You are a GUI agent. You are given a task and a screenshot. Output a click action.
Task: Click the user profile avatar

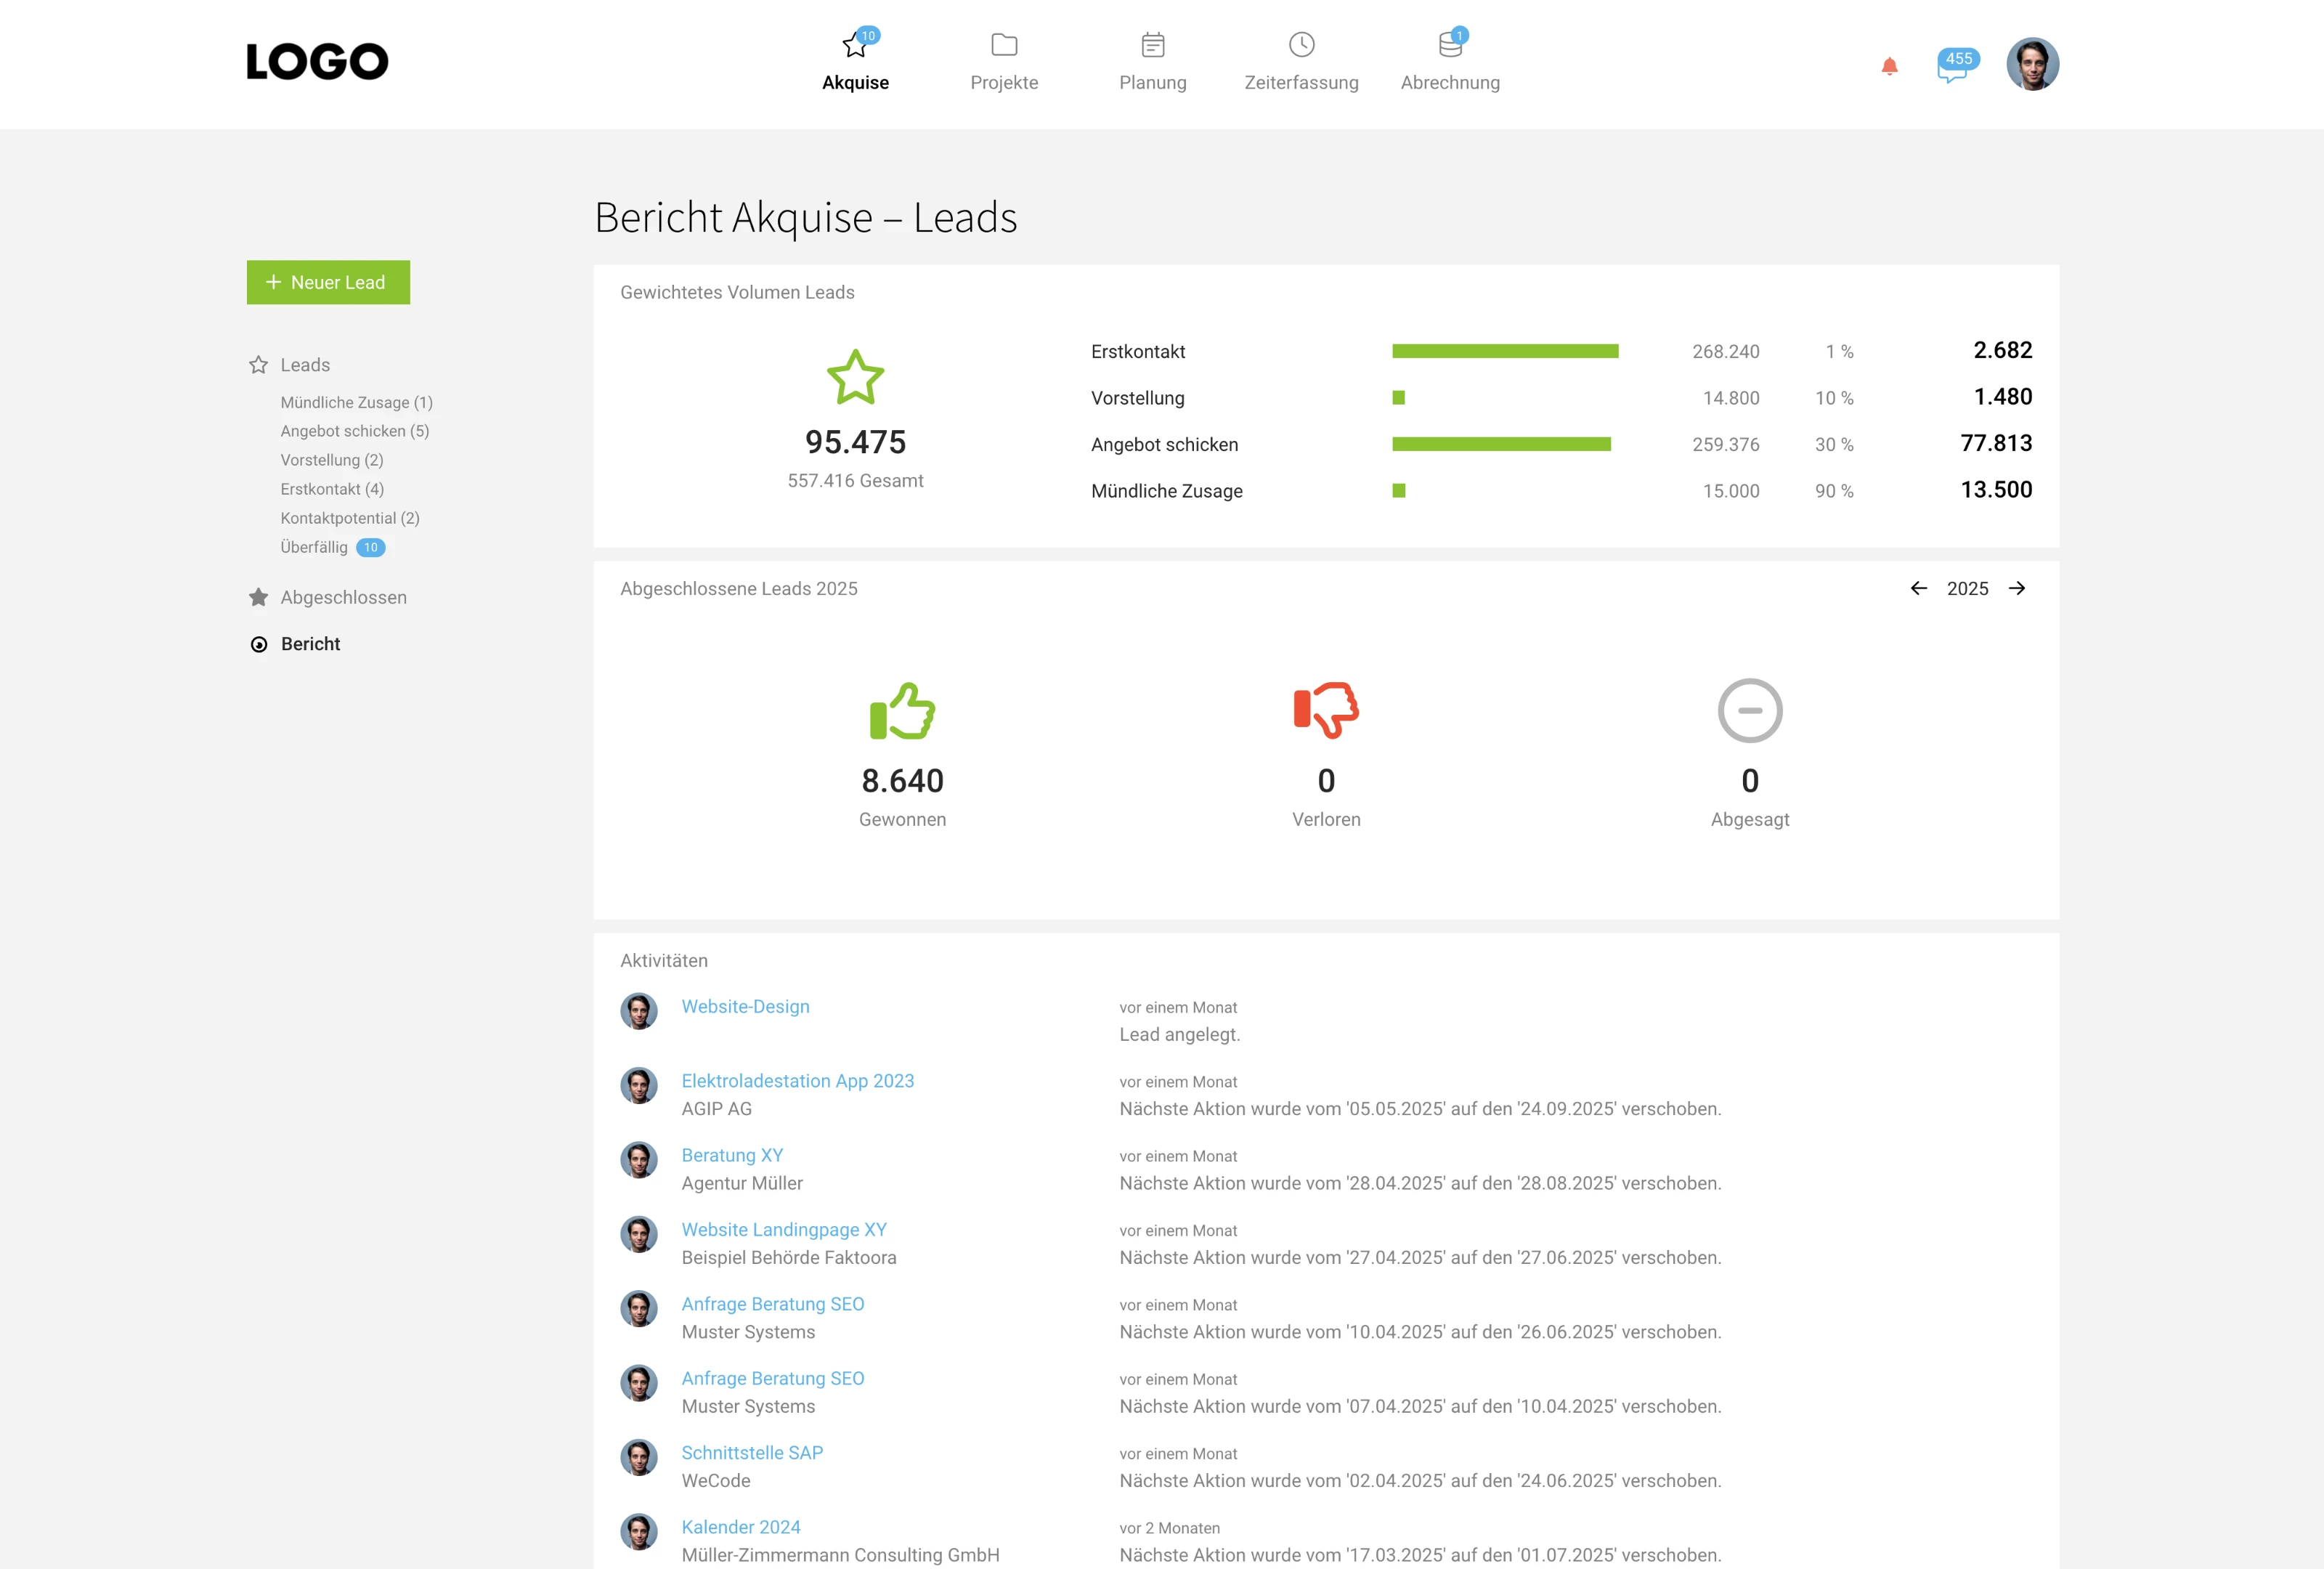[x=2031, y=64]
